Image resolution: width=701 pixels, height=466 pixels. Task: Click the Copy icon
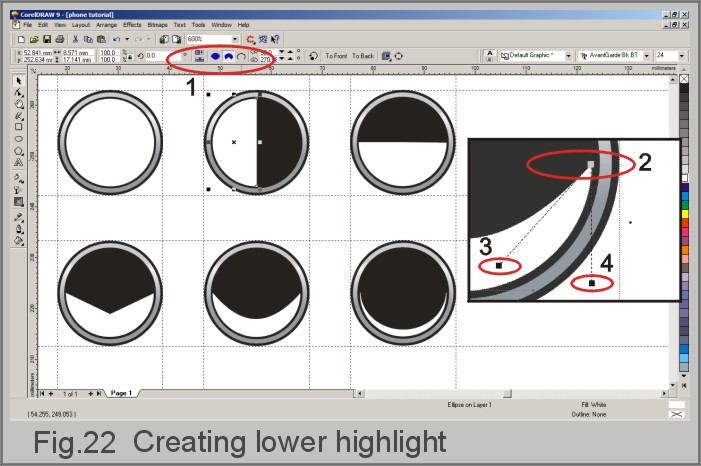(88, 39)
